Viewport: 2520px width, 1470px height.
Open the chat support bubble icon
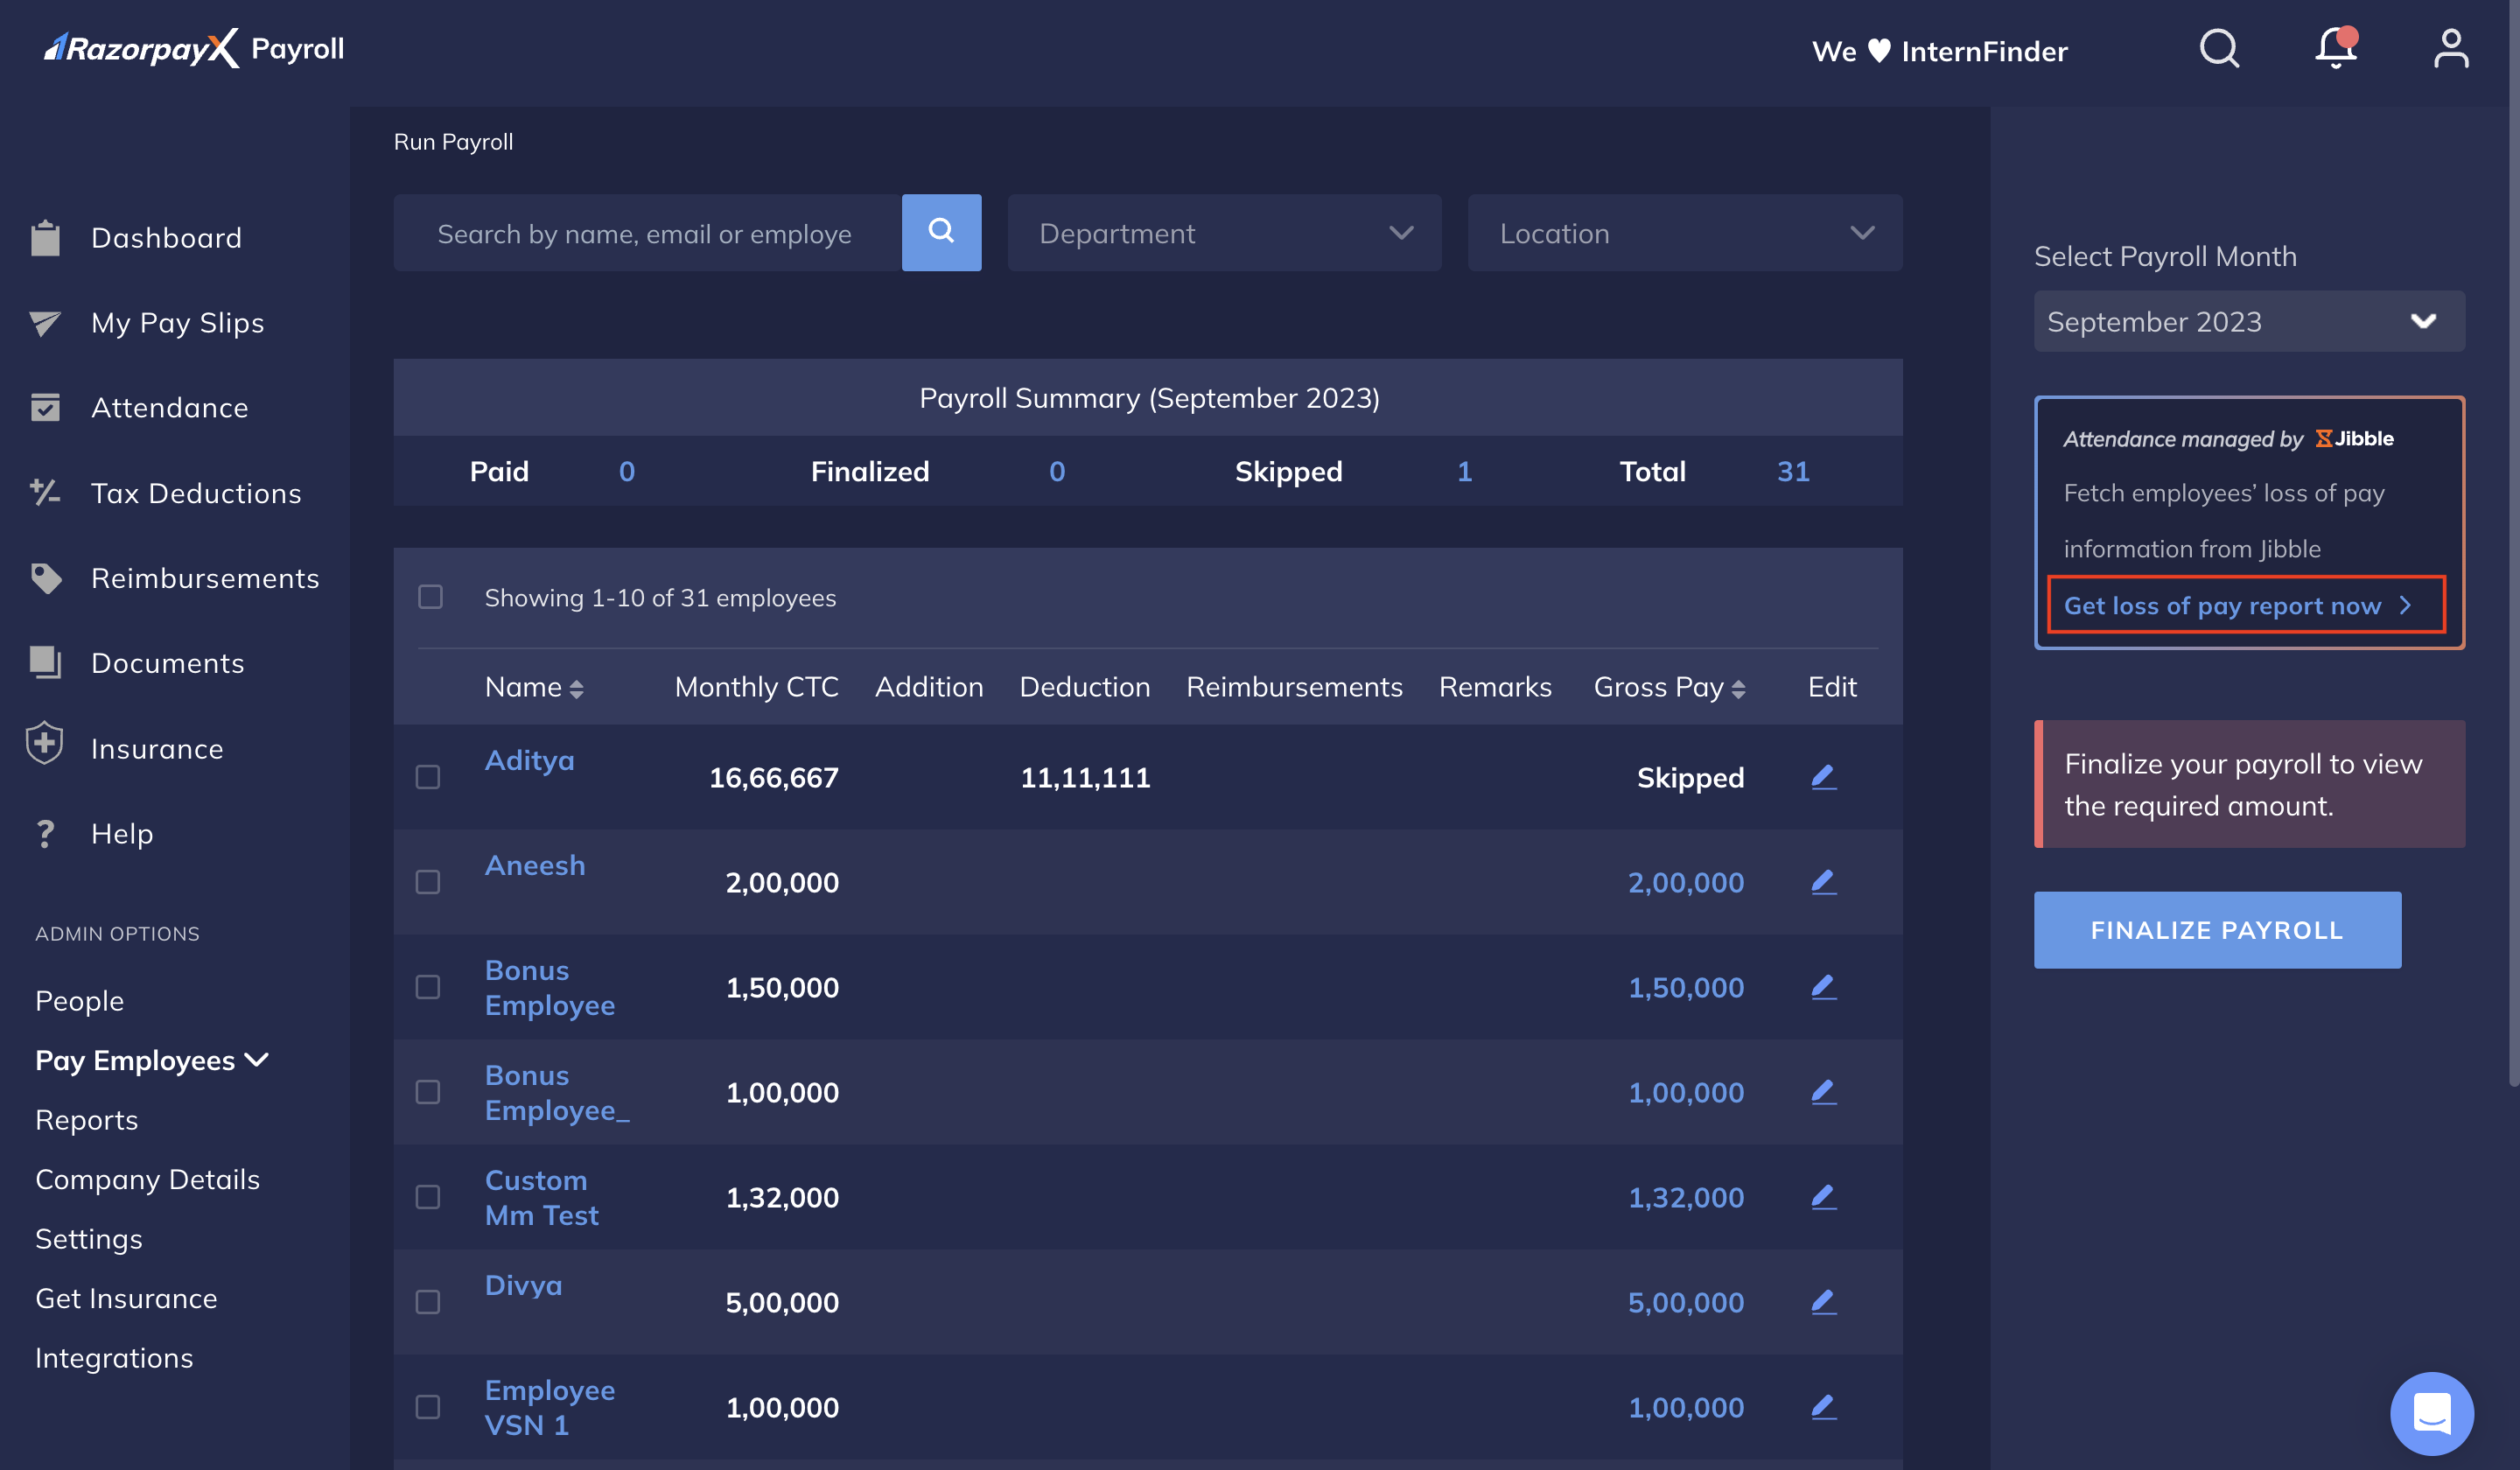tap(2431, 1413)
